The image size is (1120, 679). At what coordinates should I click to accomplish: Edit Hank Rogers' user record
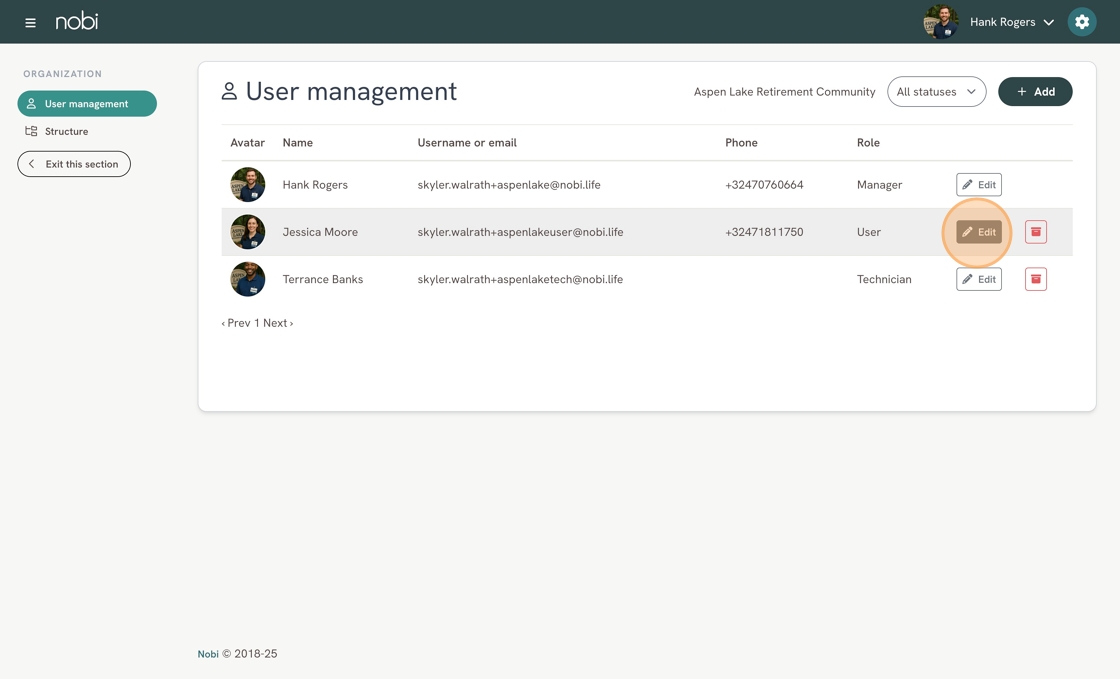978,185
